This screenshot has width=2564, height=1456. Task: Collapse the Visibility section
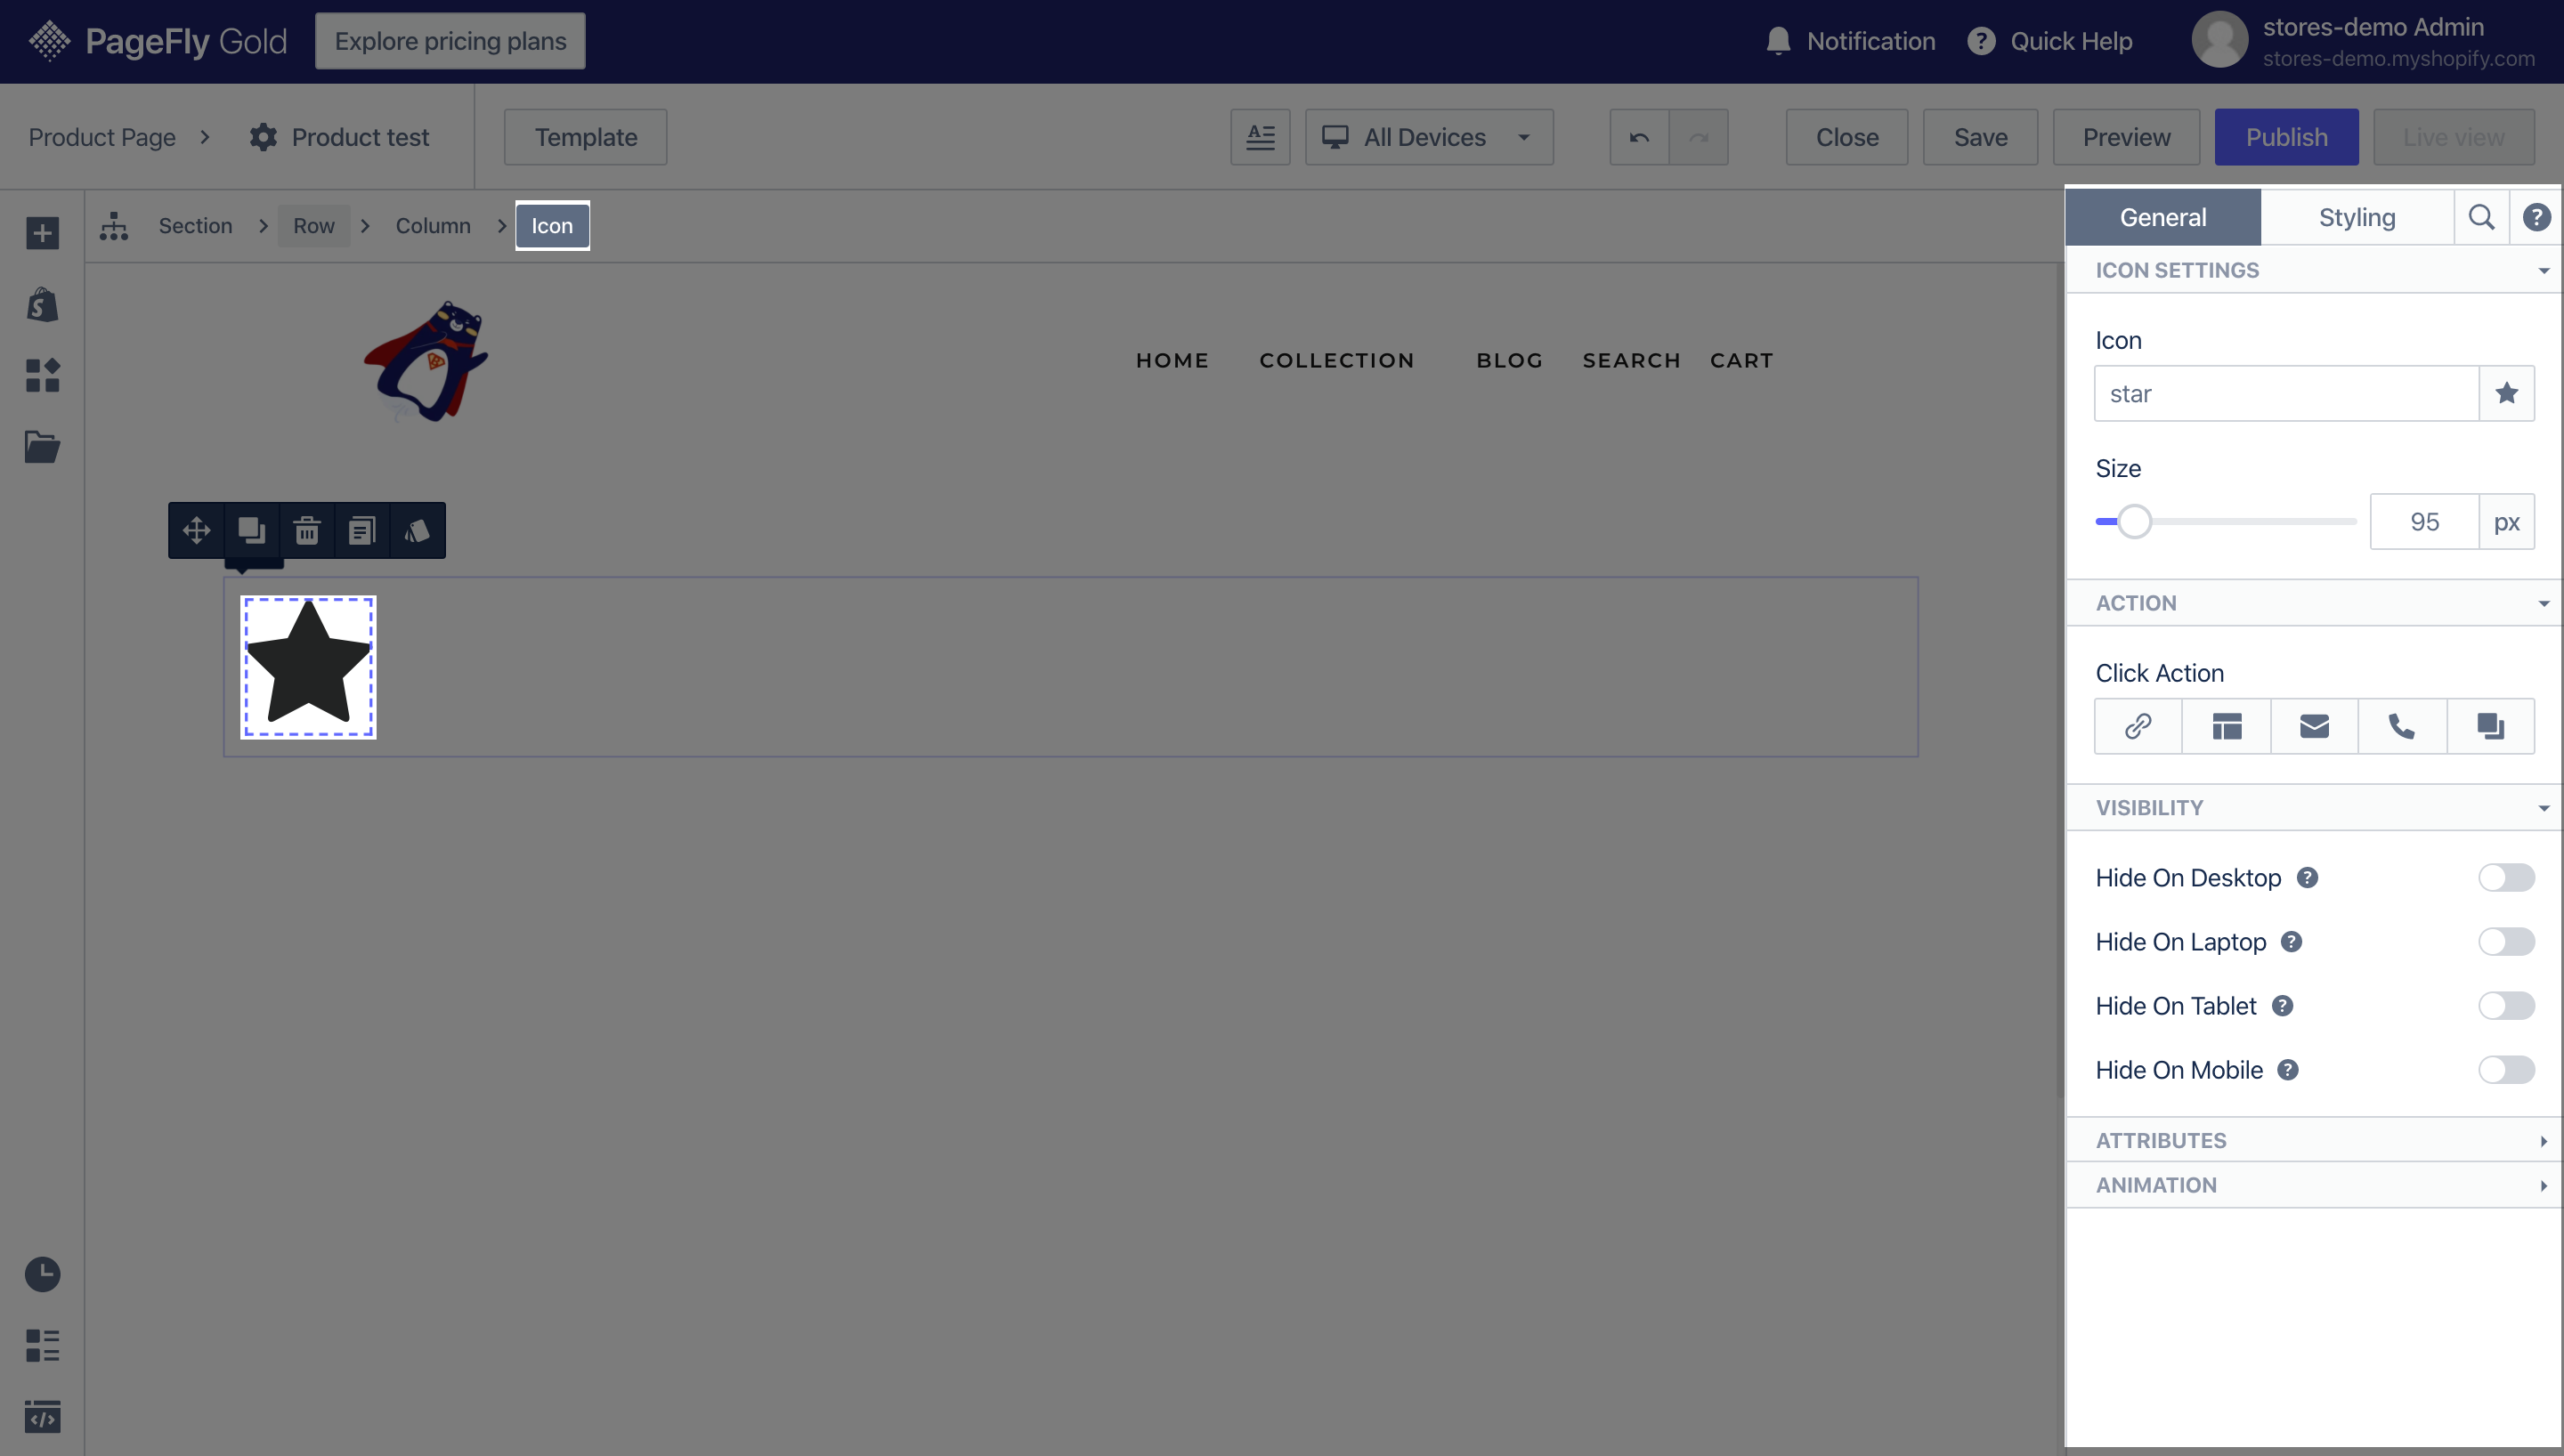click(2313, 807)
